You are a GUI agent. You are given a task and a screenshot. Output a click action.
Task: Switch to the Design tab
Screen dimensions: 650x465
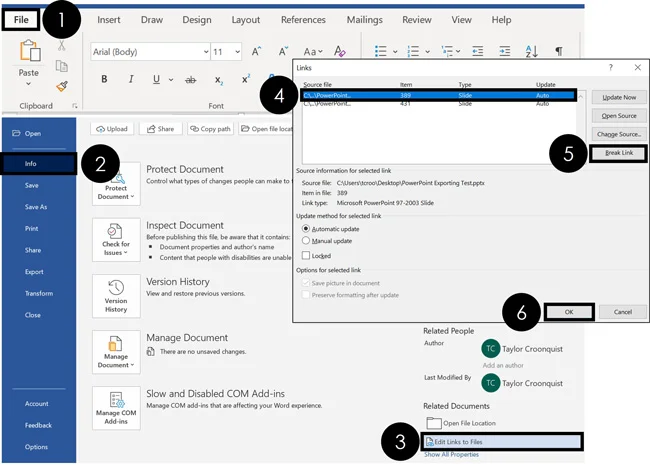click(197, 20)
